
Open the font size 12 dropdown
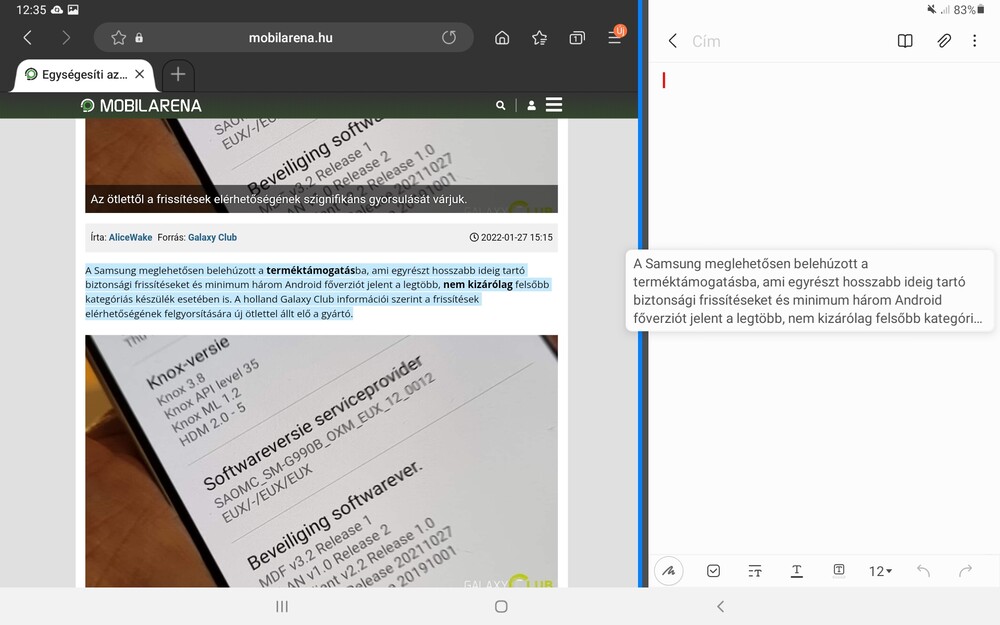[x=880, y=571]
